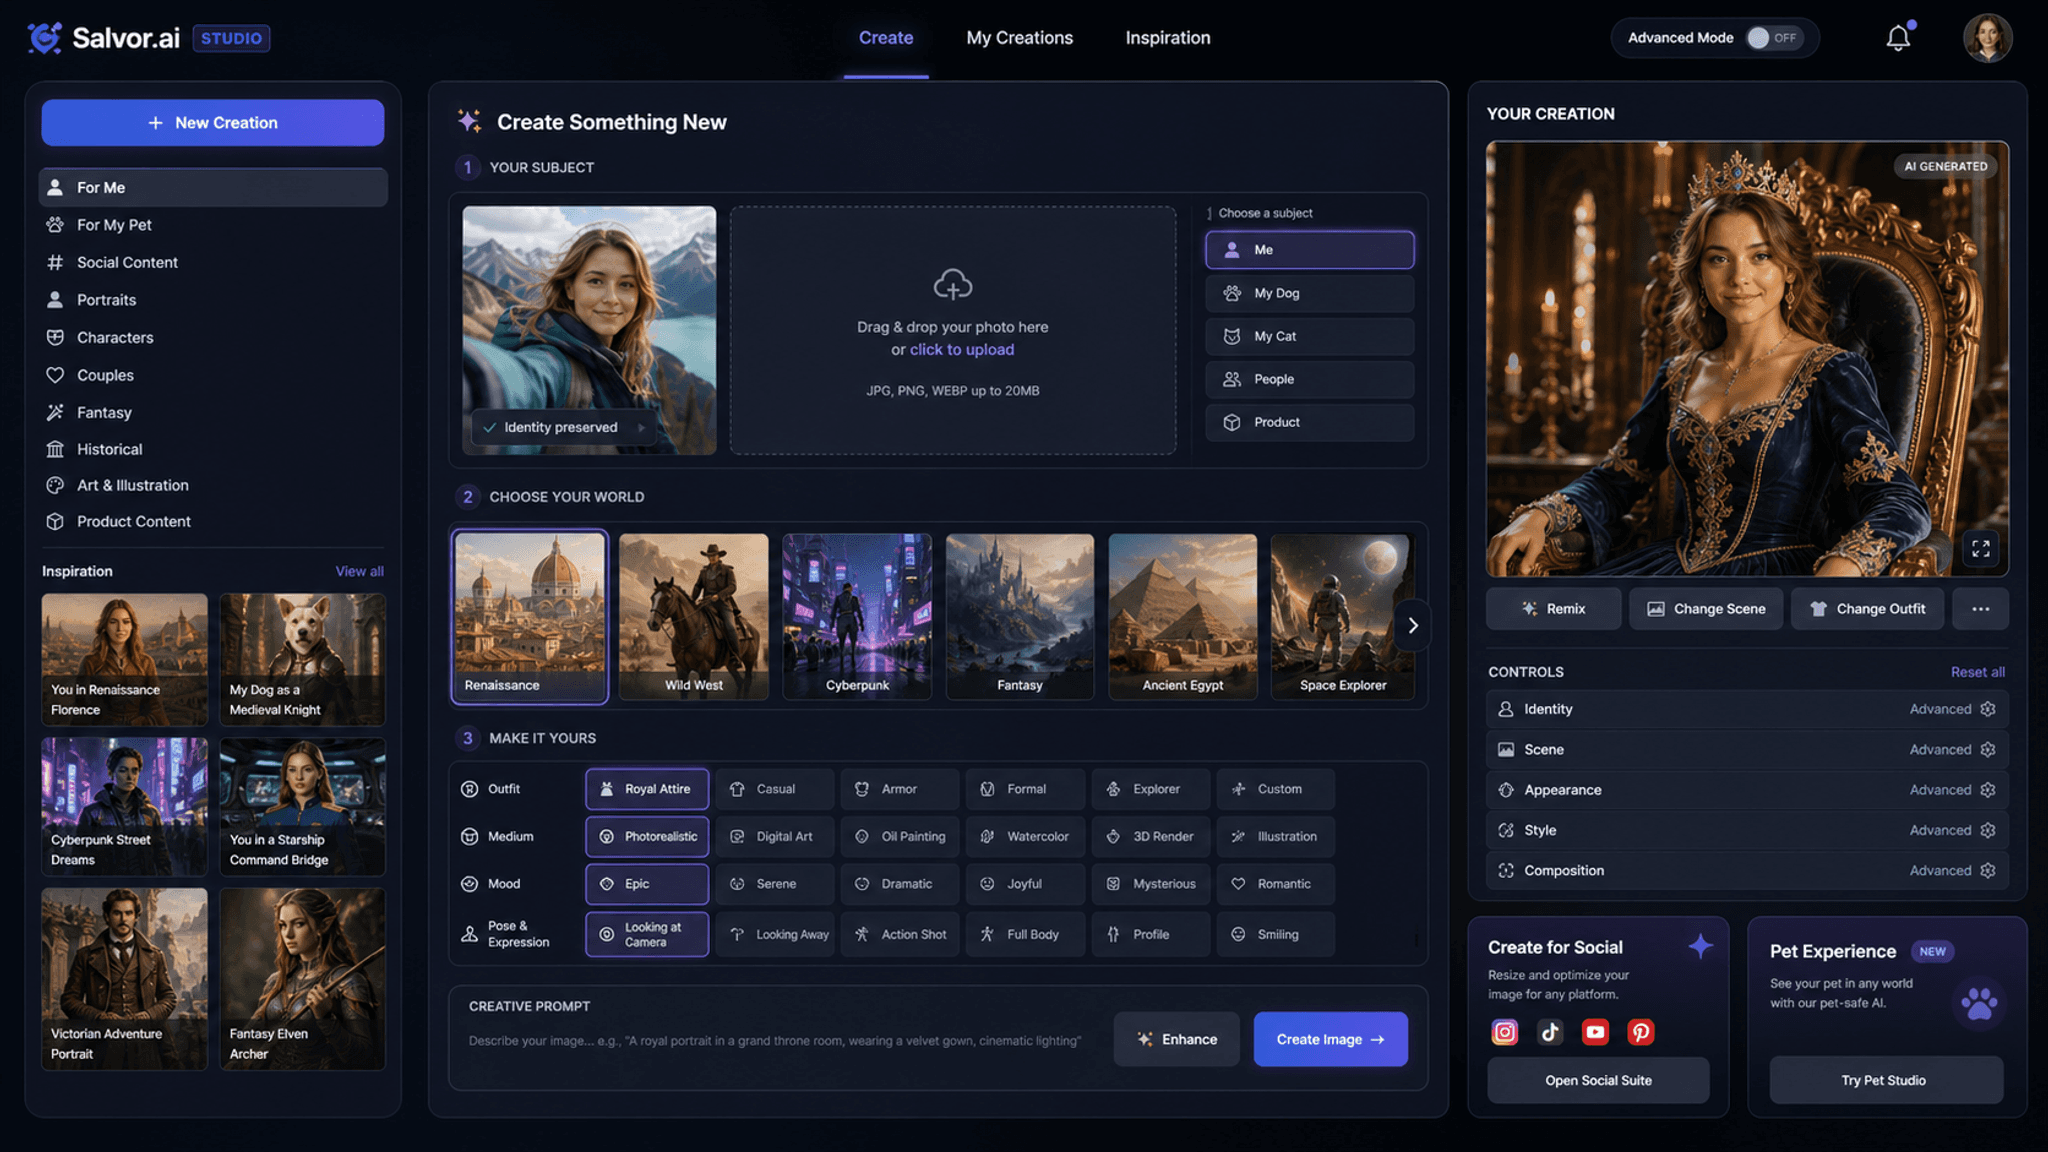This screenshot has height=1152, width=2048.
Task: Expand the Style controls row
Action: tap(1747, 830)
